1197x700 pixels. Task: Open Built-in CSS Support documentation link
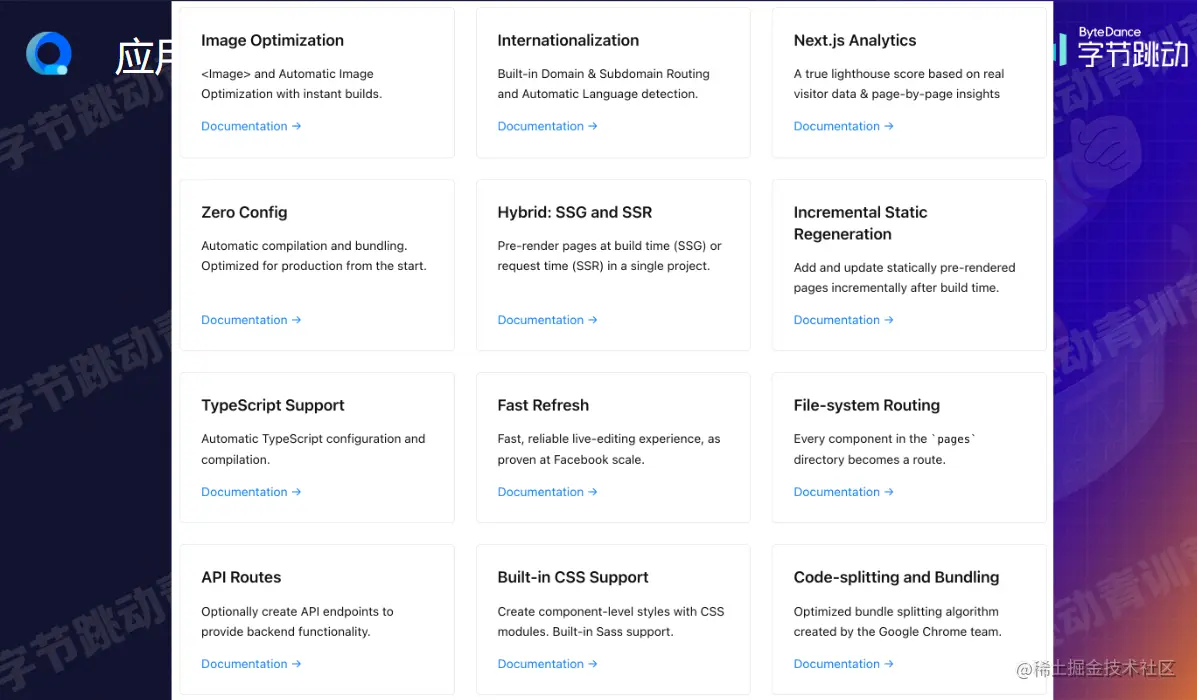tap(547, 664)
